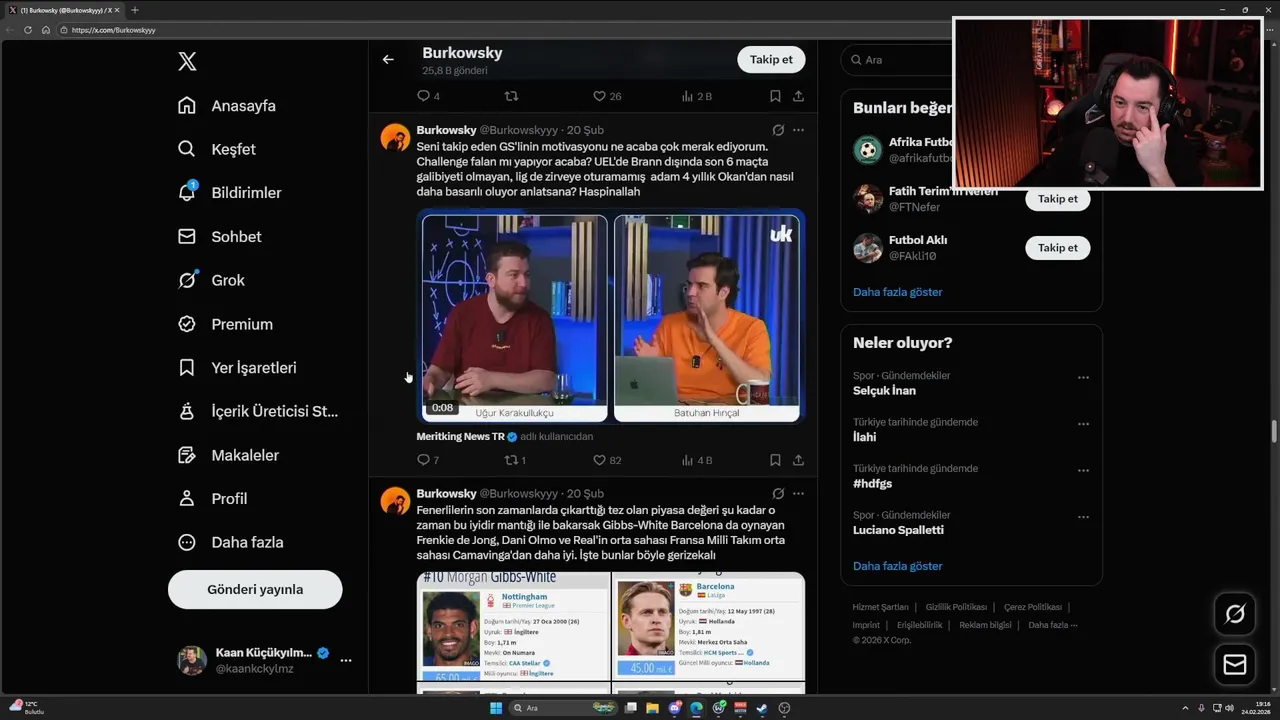Bookmark the GS'li motivasyon post
This screenshot has width=1280, height=720.
(x=775, y=460)
